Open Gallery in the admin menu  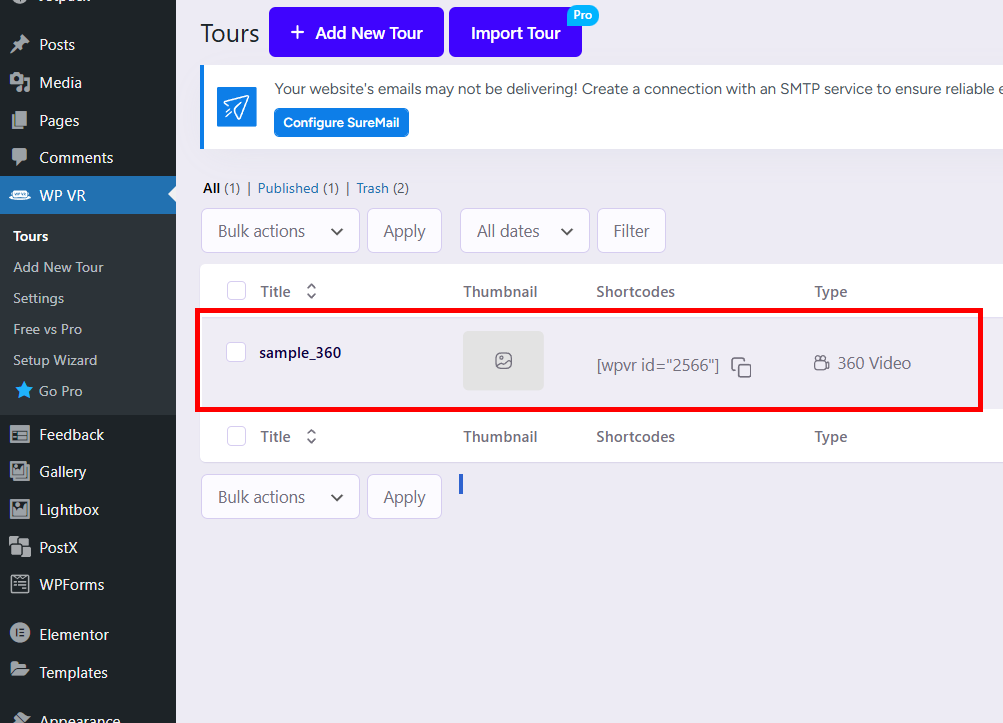[x=63, y=472]
